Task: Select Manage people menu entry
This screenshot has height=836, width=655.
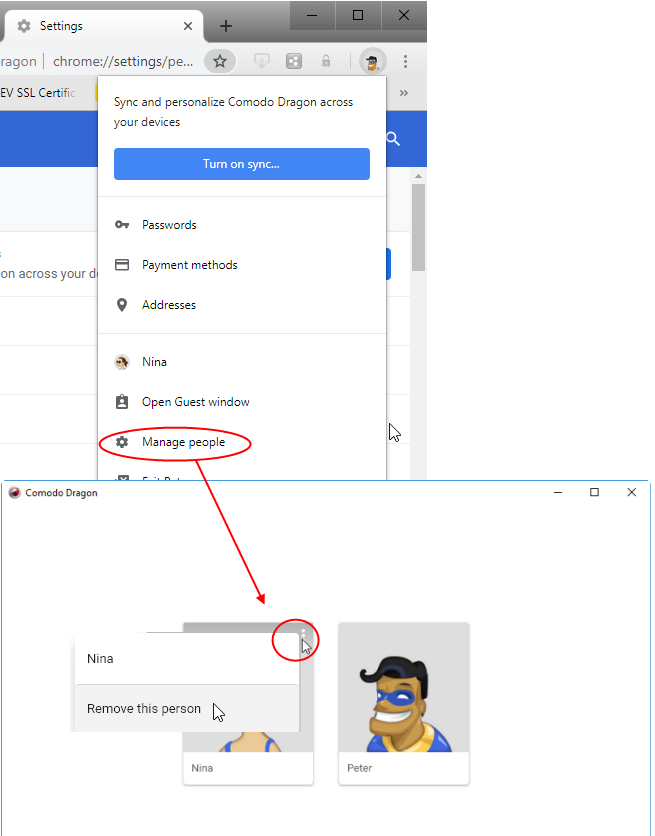Action: (x=241, y=442)
